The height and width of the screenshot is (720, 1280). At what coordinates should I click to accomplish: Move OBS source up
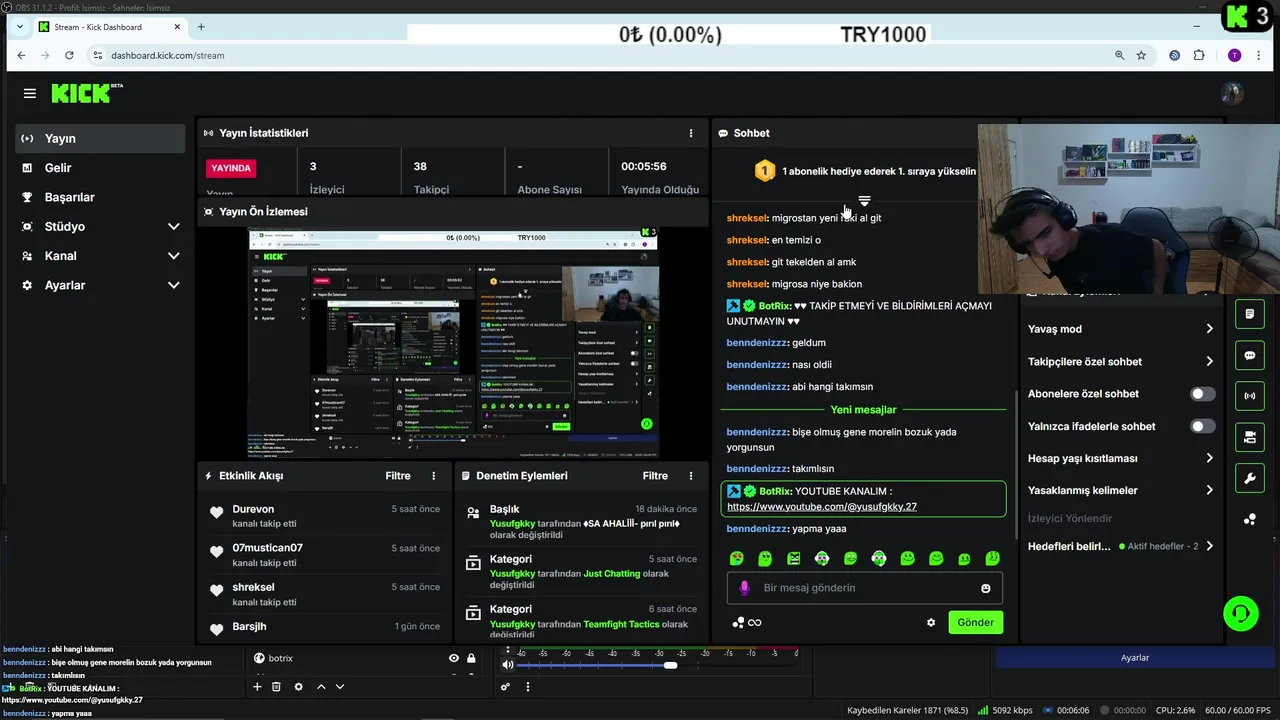[x=321, y=687]
